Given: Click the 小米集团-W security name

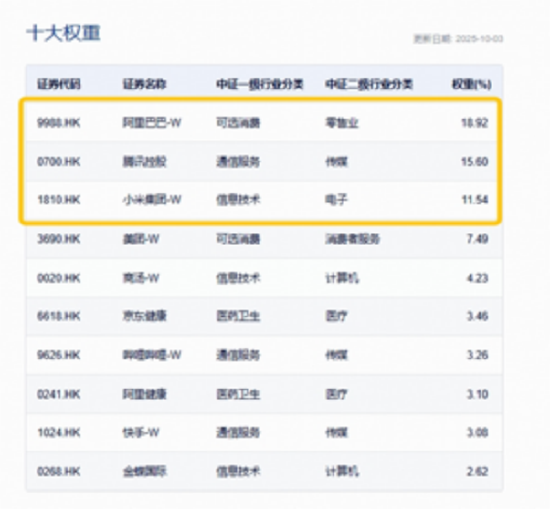Looking at the screenshot, I should point(152,200).
